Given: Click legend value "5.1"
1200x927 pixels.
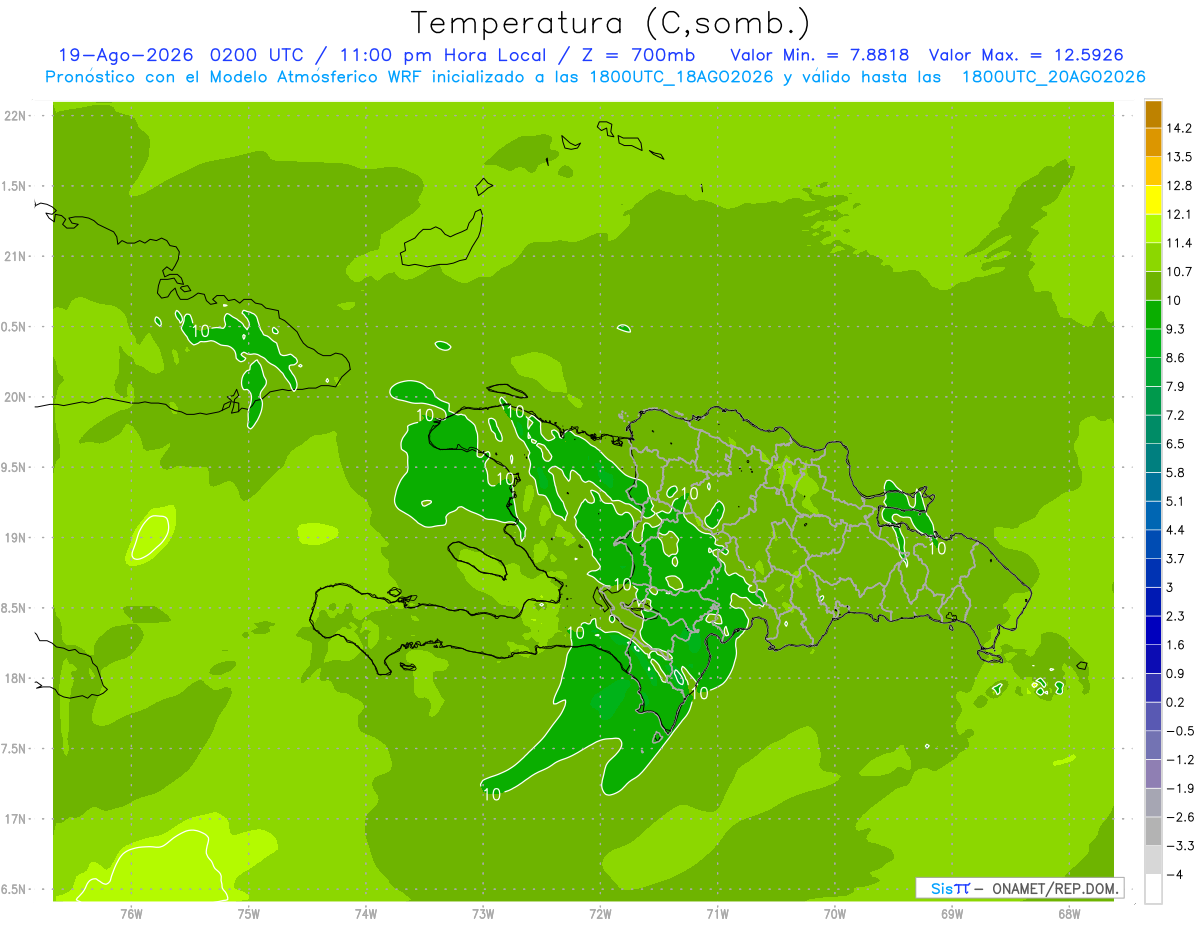Looking at the screenshot, I should (x=1175, y=501).
